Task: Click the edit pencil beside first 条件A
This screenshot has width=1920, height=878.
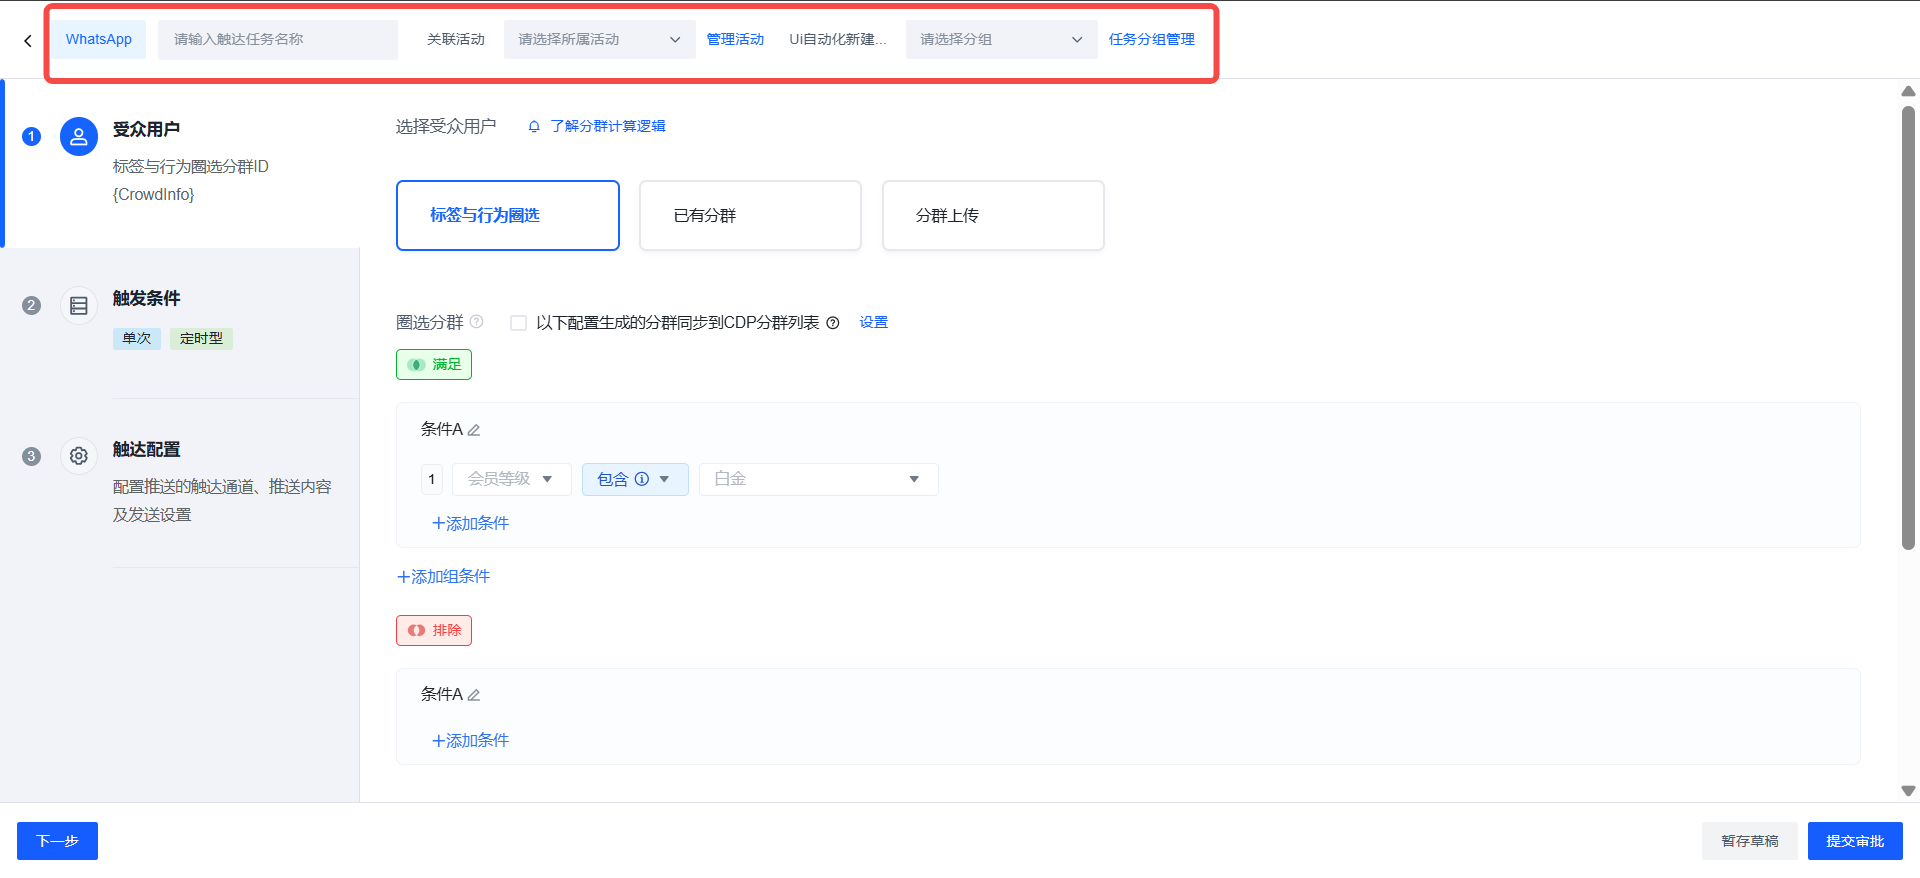Action: point(474,430)
